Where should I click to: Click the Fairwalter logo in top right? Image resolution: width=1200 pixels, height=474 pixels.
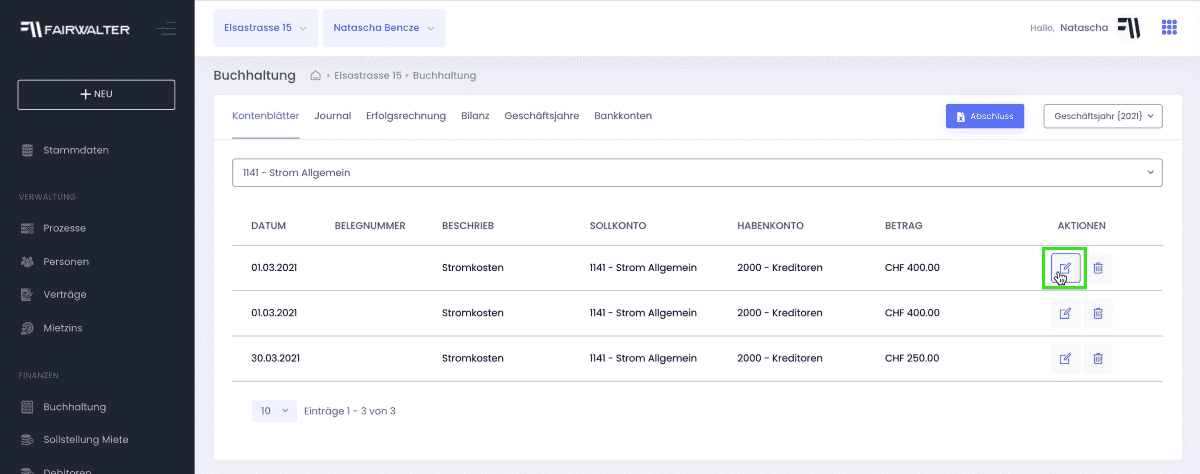(1128, 28)
